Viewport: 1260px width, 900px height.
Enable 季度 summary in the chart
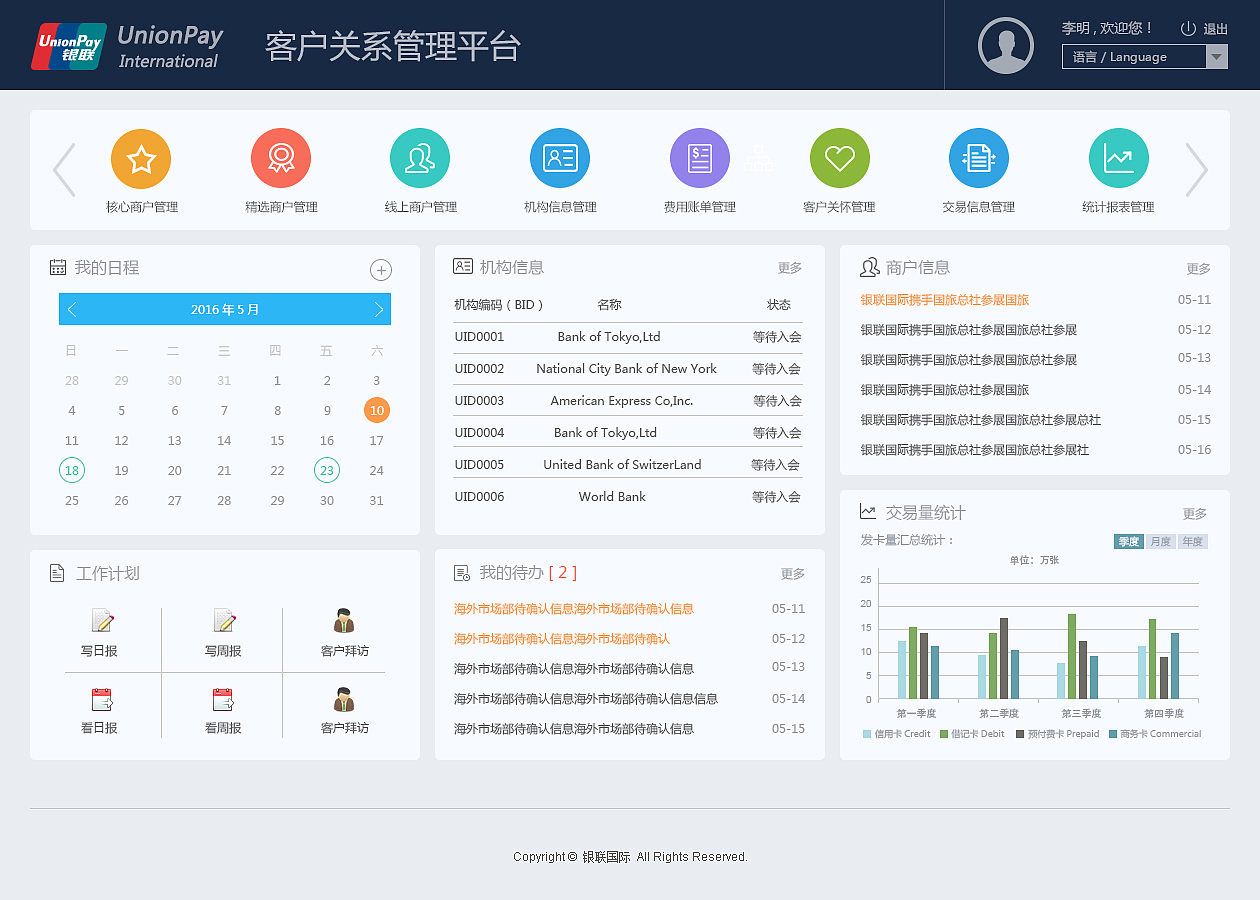tap(1128, 540)
